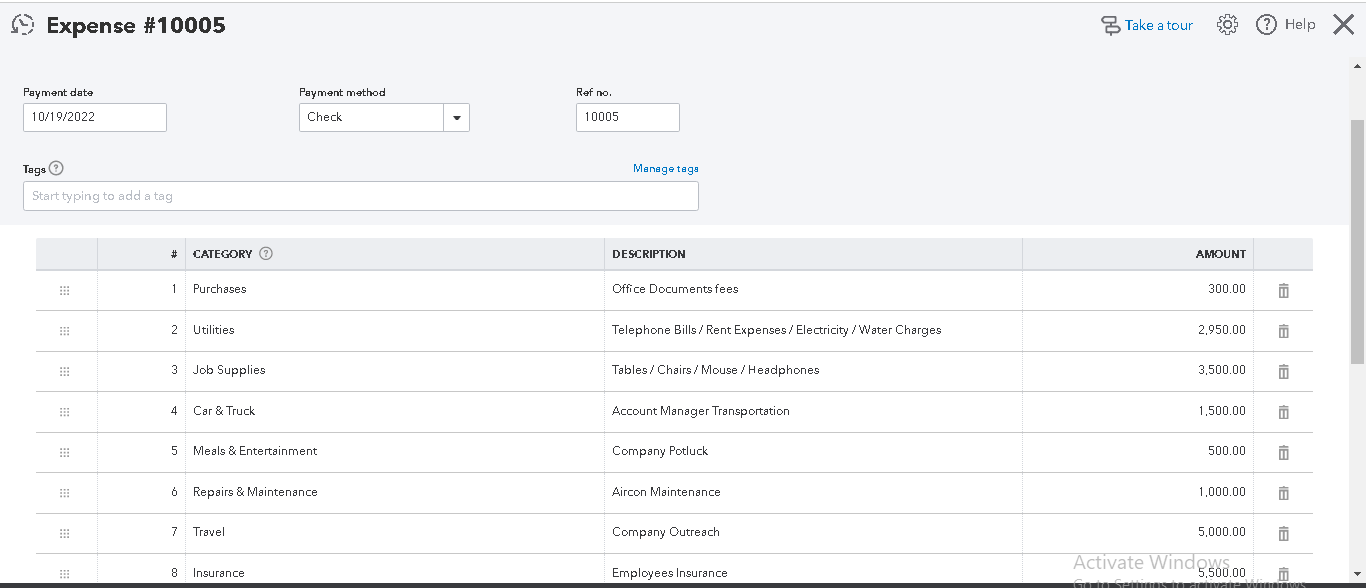This screenshot has width=1370, height=588.
Task: Focus the Tags input box
Action: pyautogui.click(x=360, y=196)
